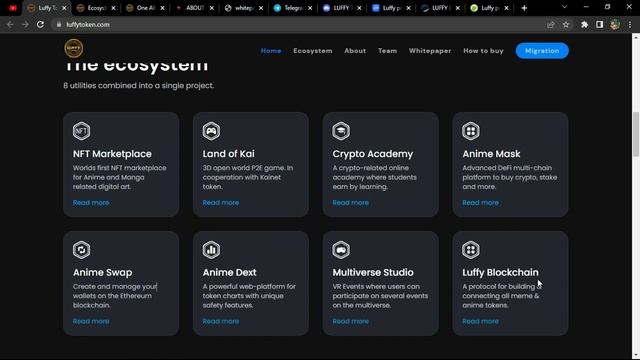Viewport: 640px width, 360px height.
Task: Click the Anime Swap card title
Action: [102, 272]
